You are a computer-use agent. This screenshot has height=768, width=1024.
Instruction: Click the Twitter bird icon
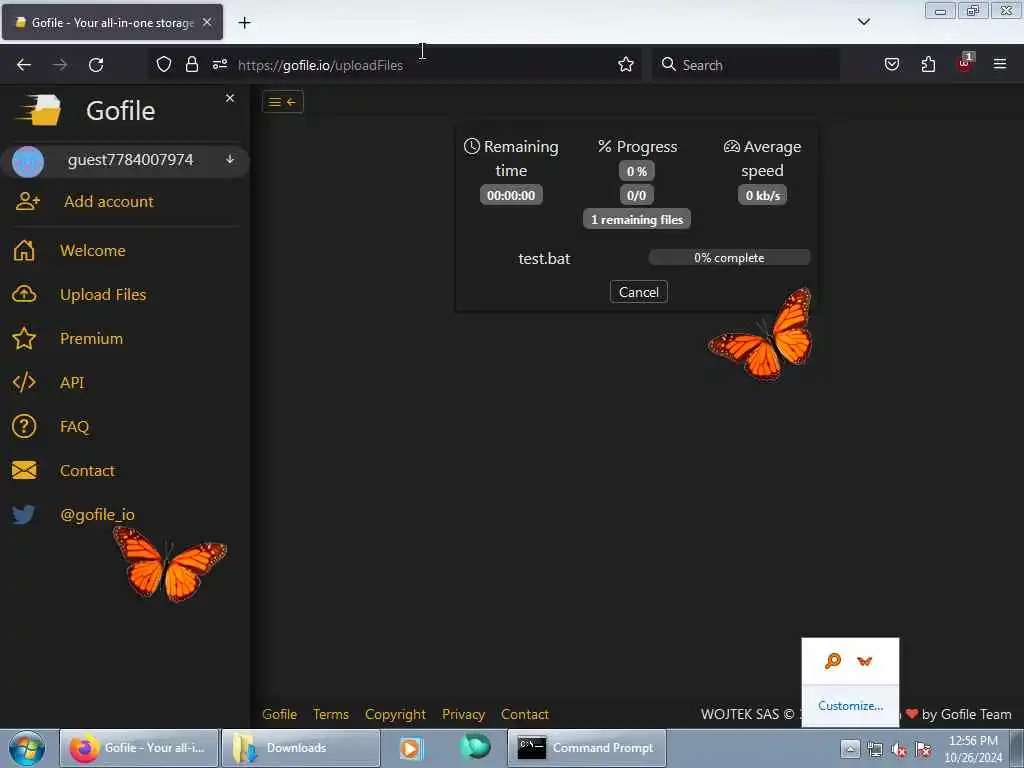click(24, 514)
